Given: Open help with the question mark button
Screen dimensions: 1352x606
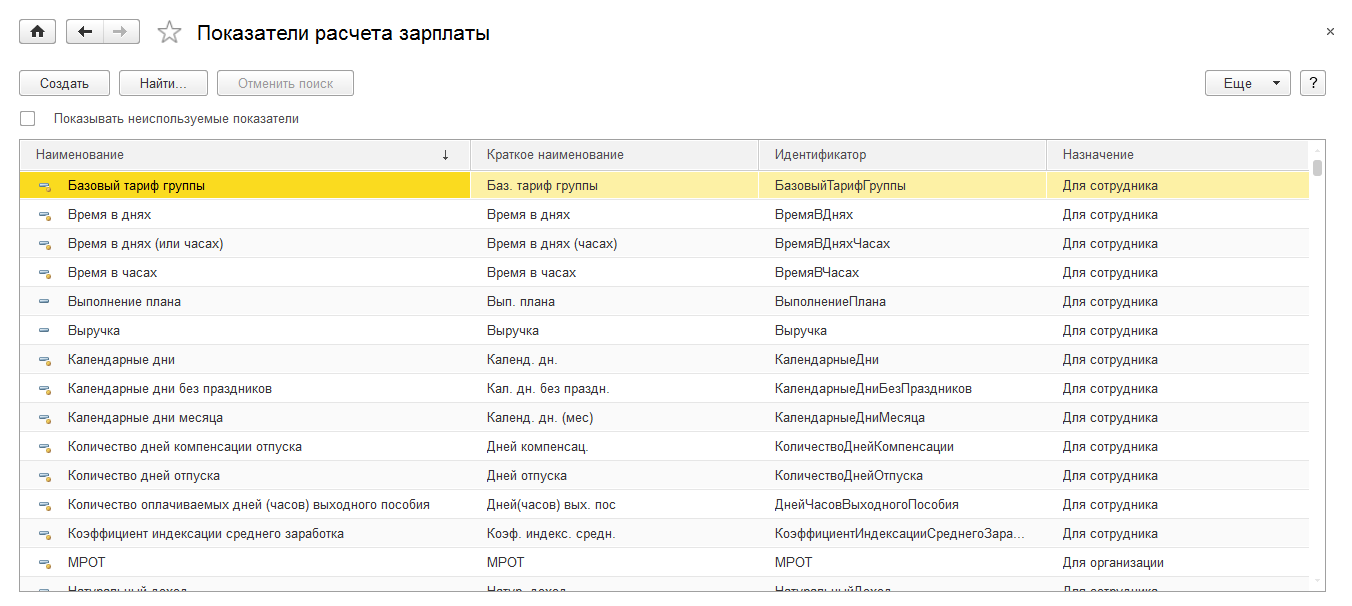Looking at the screenshot, I should (x=1313, y=83).
